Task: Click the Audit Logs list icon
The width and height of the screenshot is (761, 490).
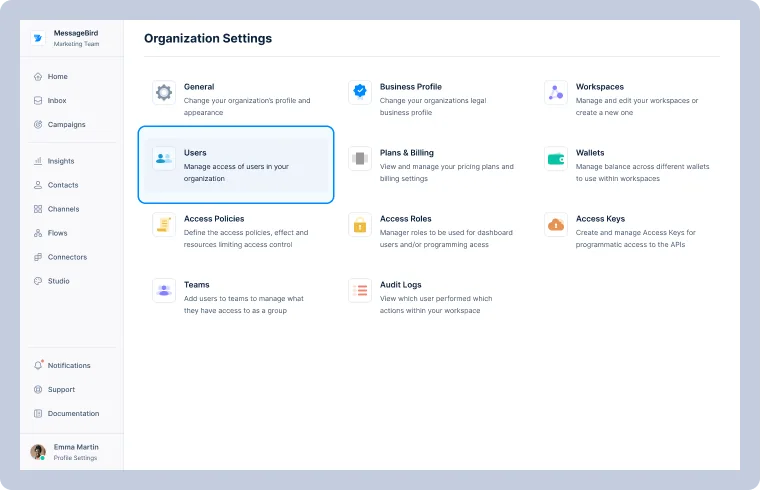Action: (360, 290)
